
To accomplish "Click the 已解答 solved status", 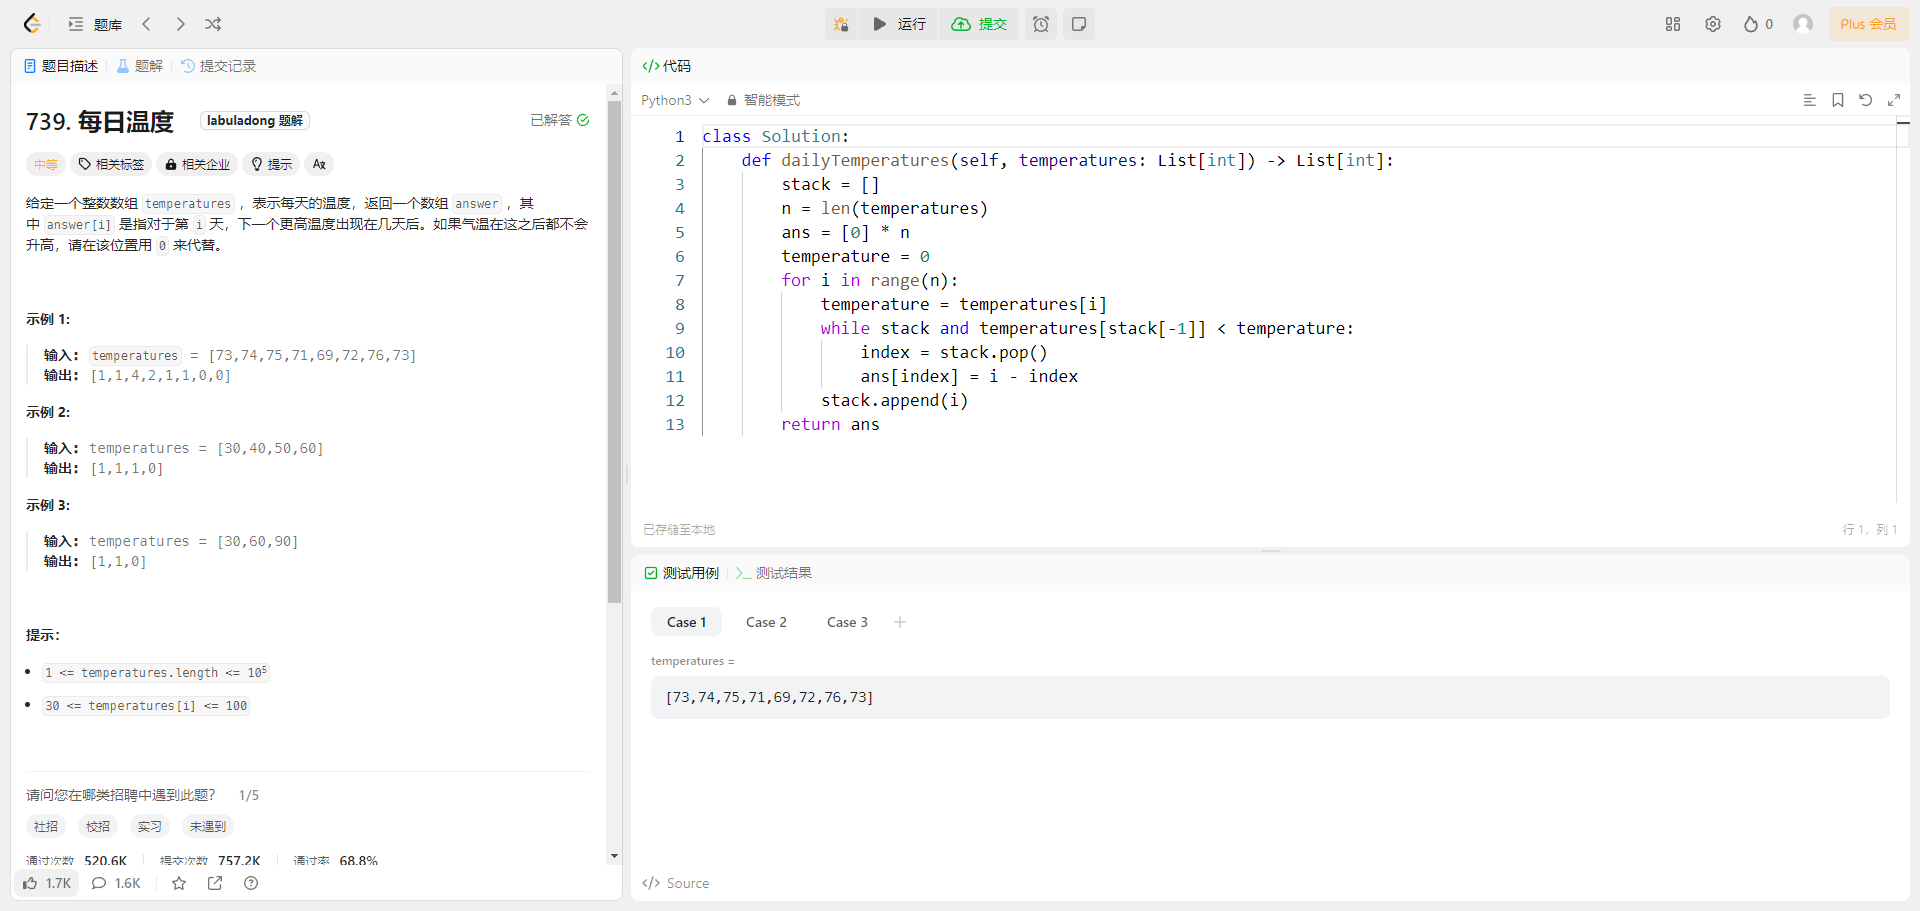I will [x=560, y=120].
